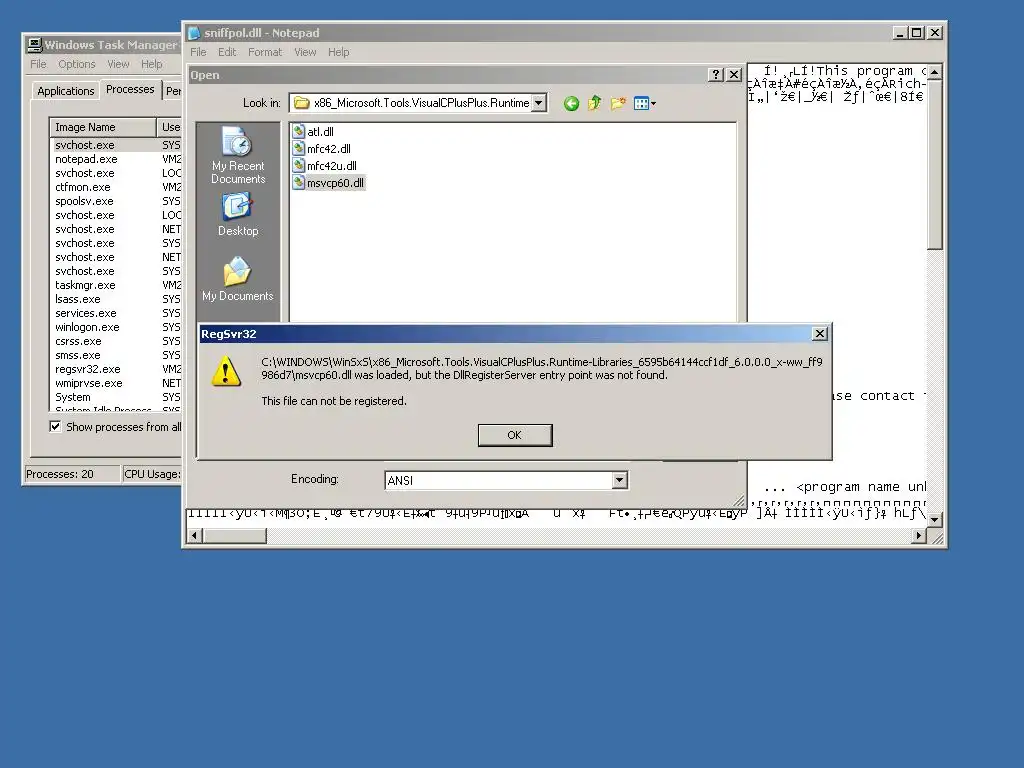Select the atl.dll file icon
This screenshot has height=768, width=1024.
pos(298,132)
